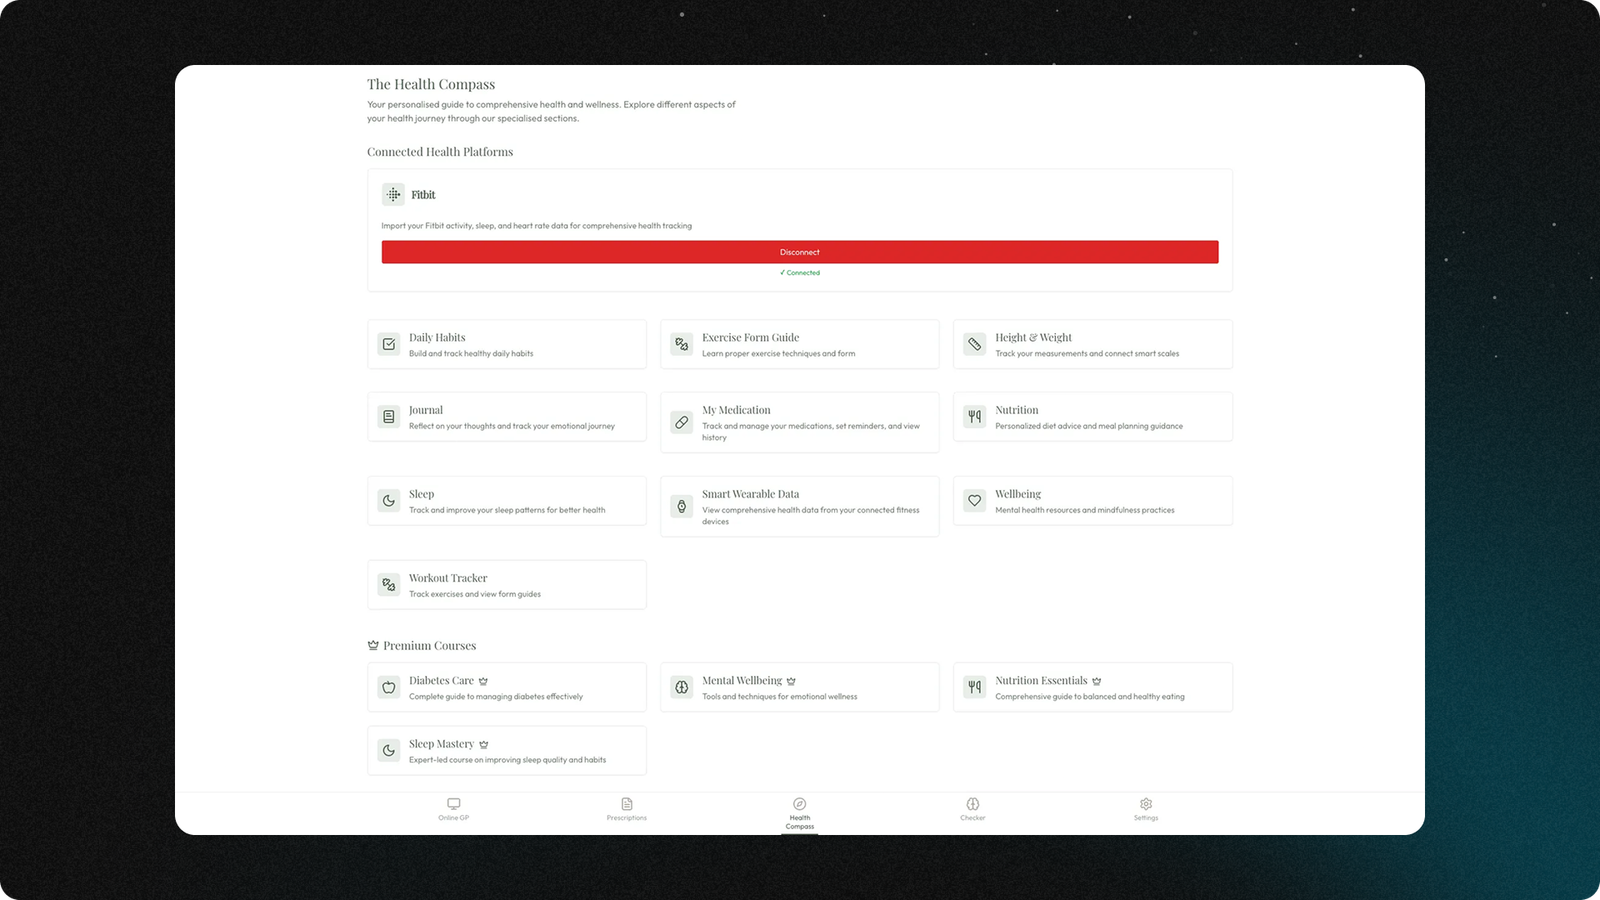This screenshot has width=1600, height=900.
Task: Open the Journal notebook icon
Action: pos(389,417)
